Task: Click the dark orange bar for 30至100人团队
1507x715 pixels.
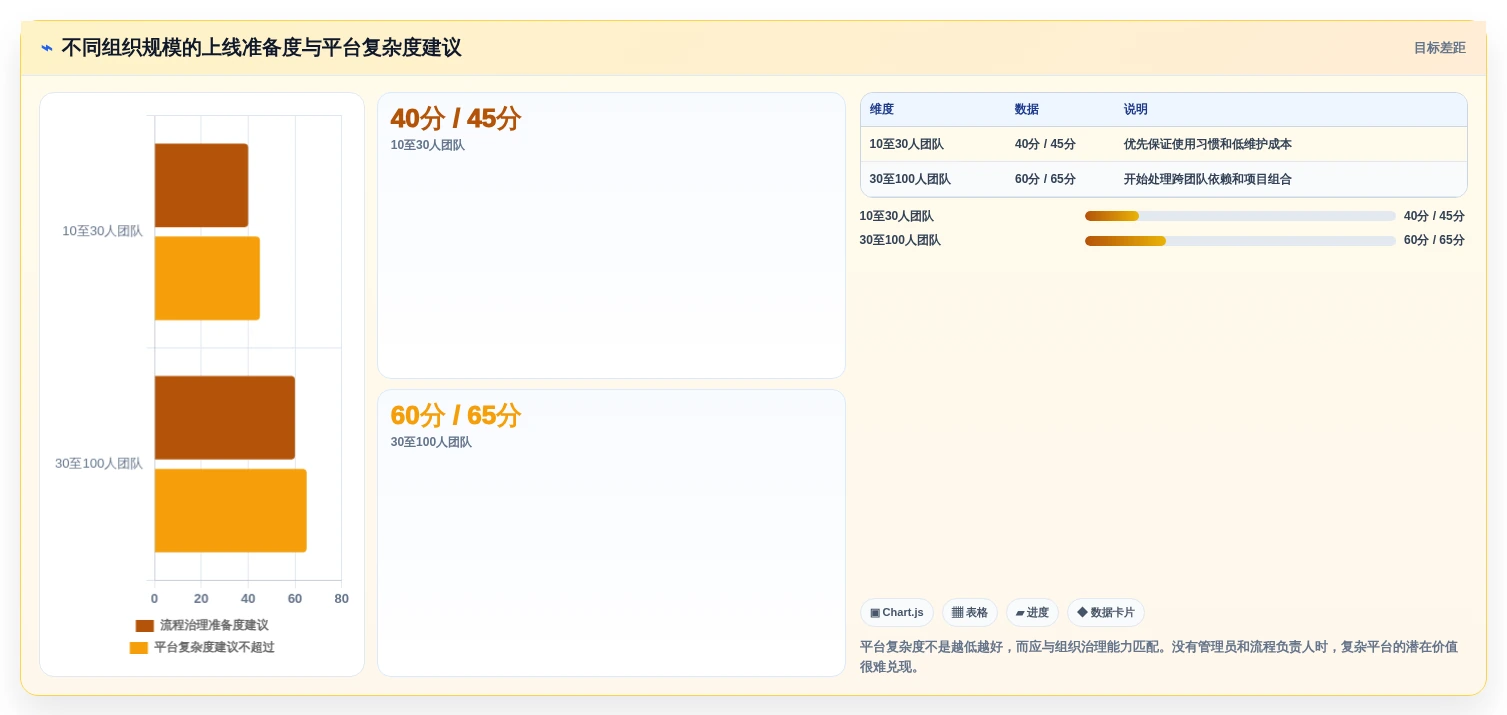Action: coord(225,418)
